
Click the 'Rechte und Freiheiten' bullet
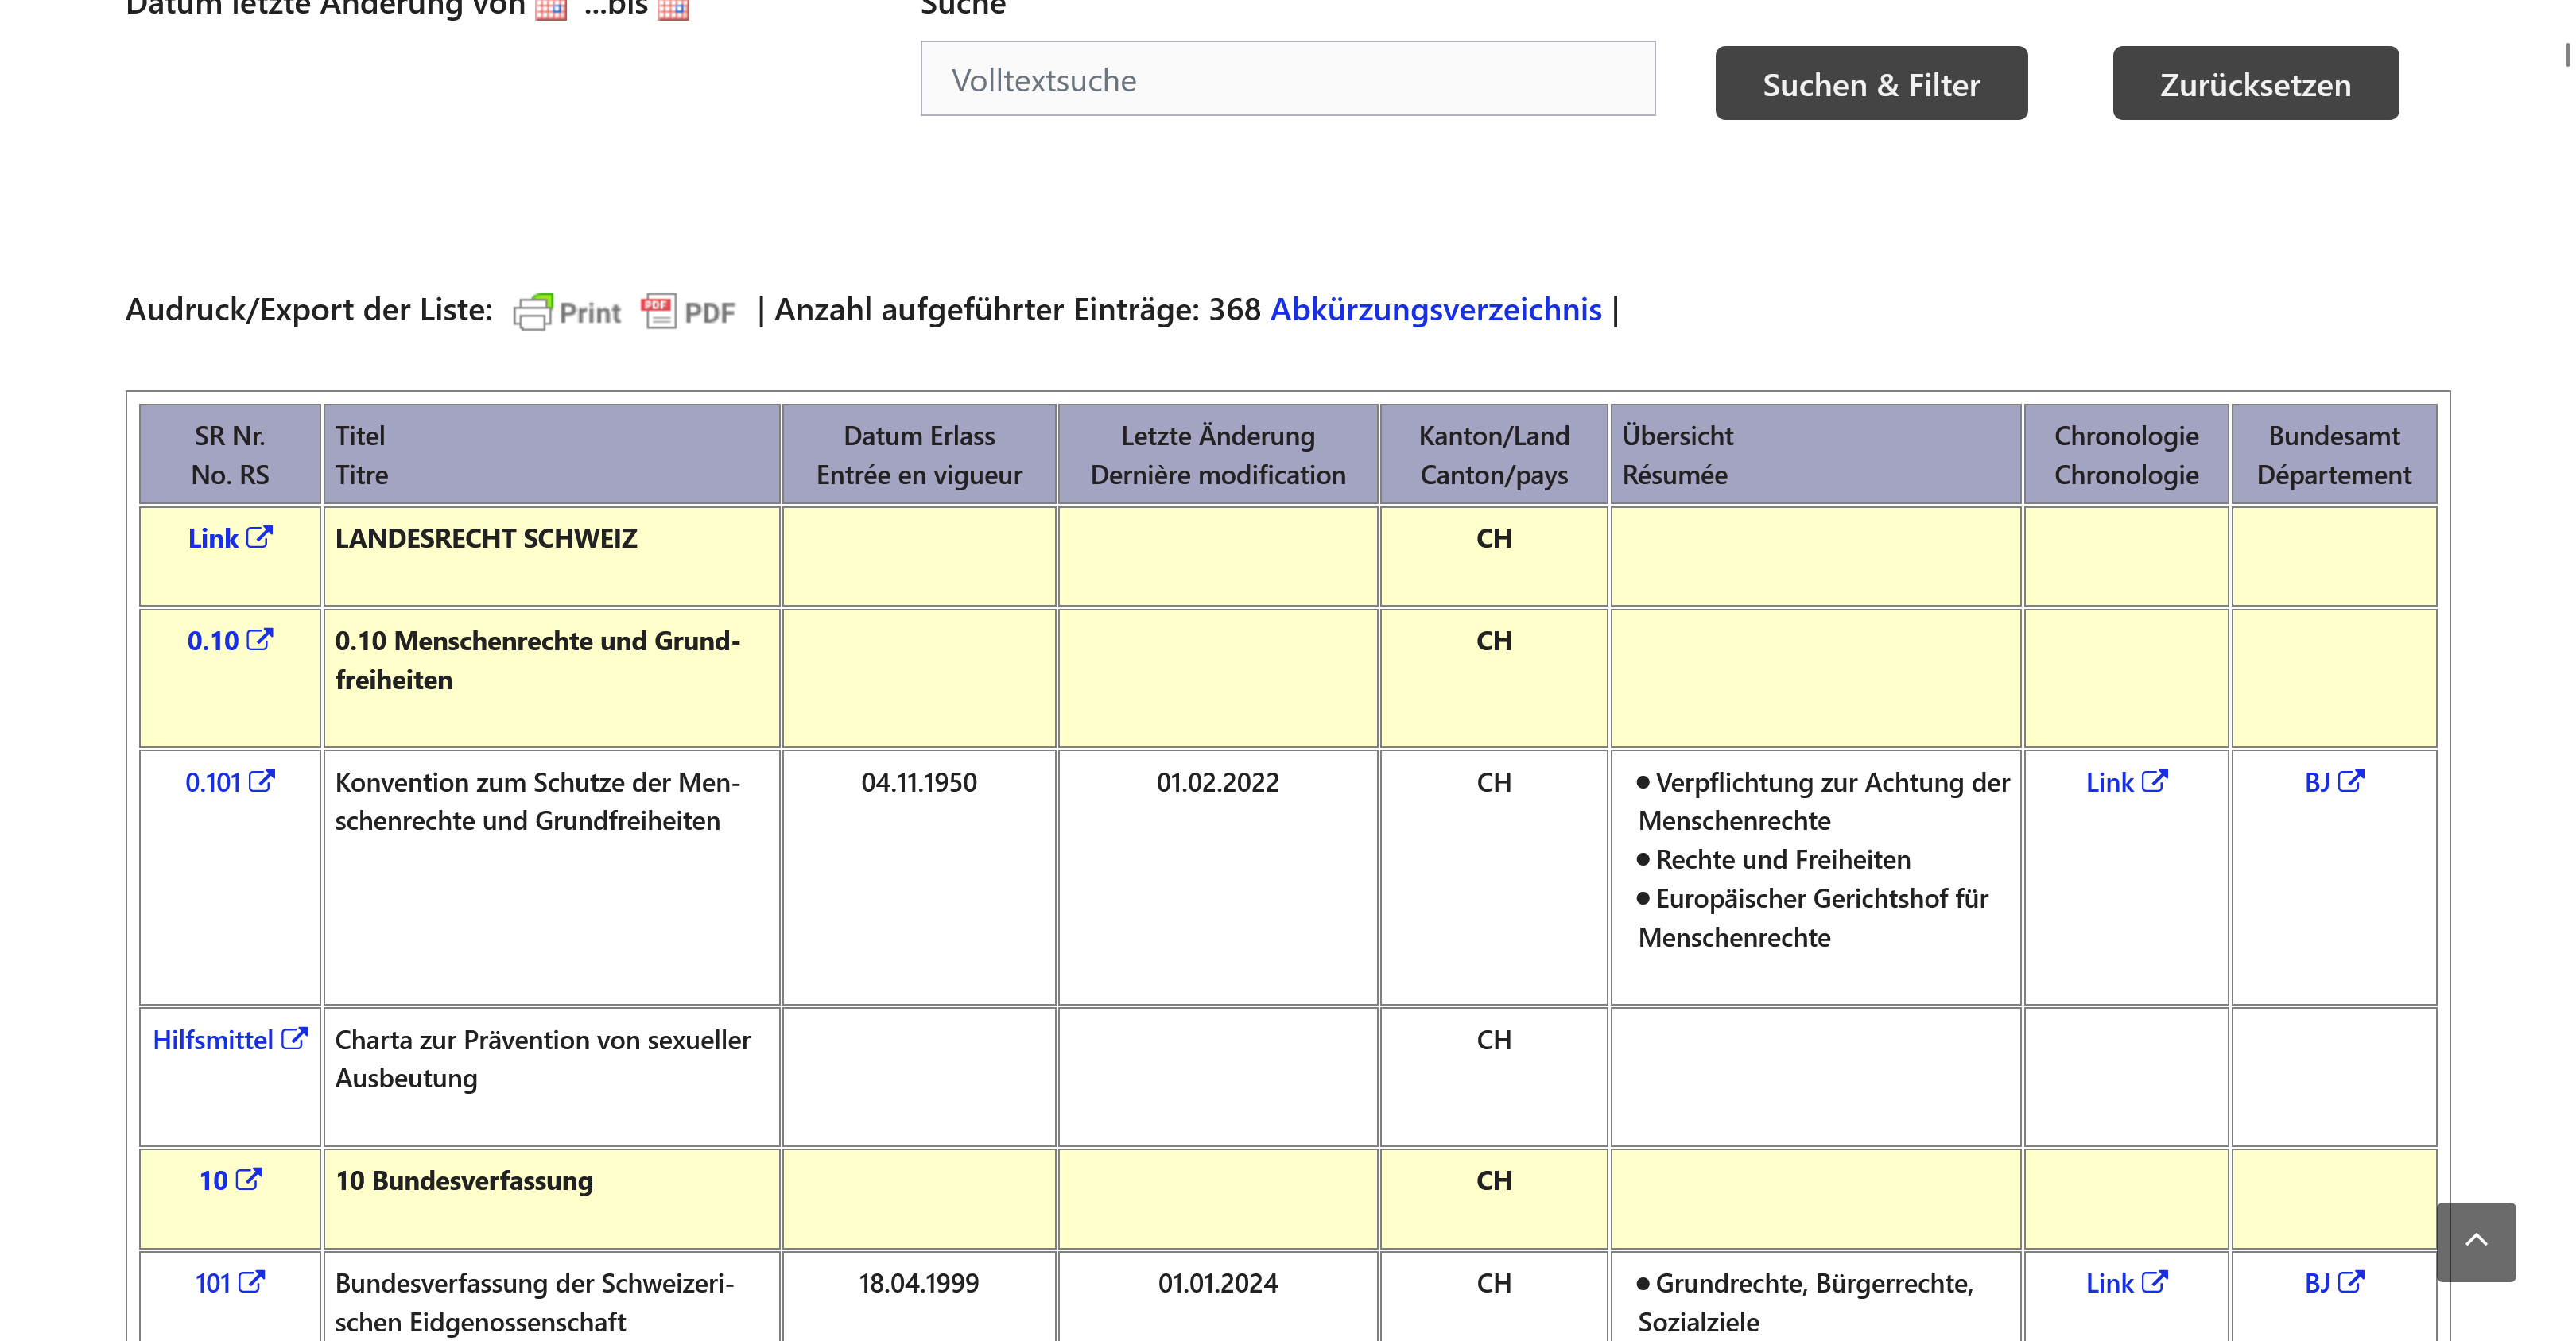coord(1774,860)
